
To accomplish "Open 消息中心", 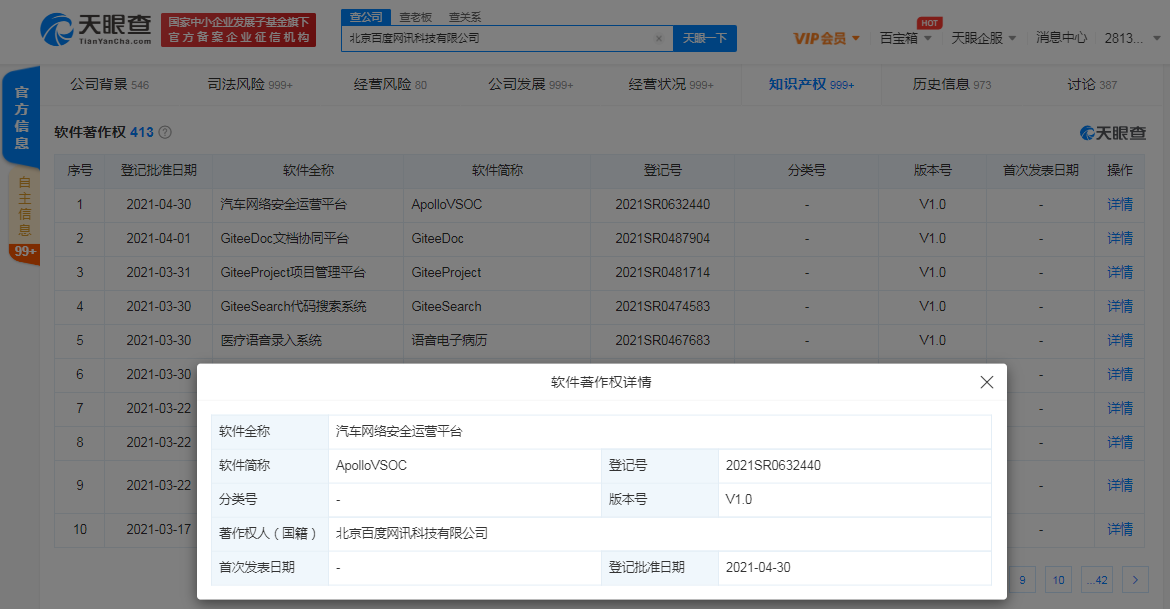I will click(1061, 37).
